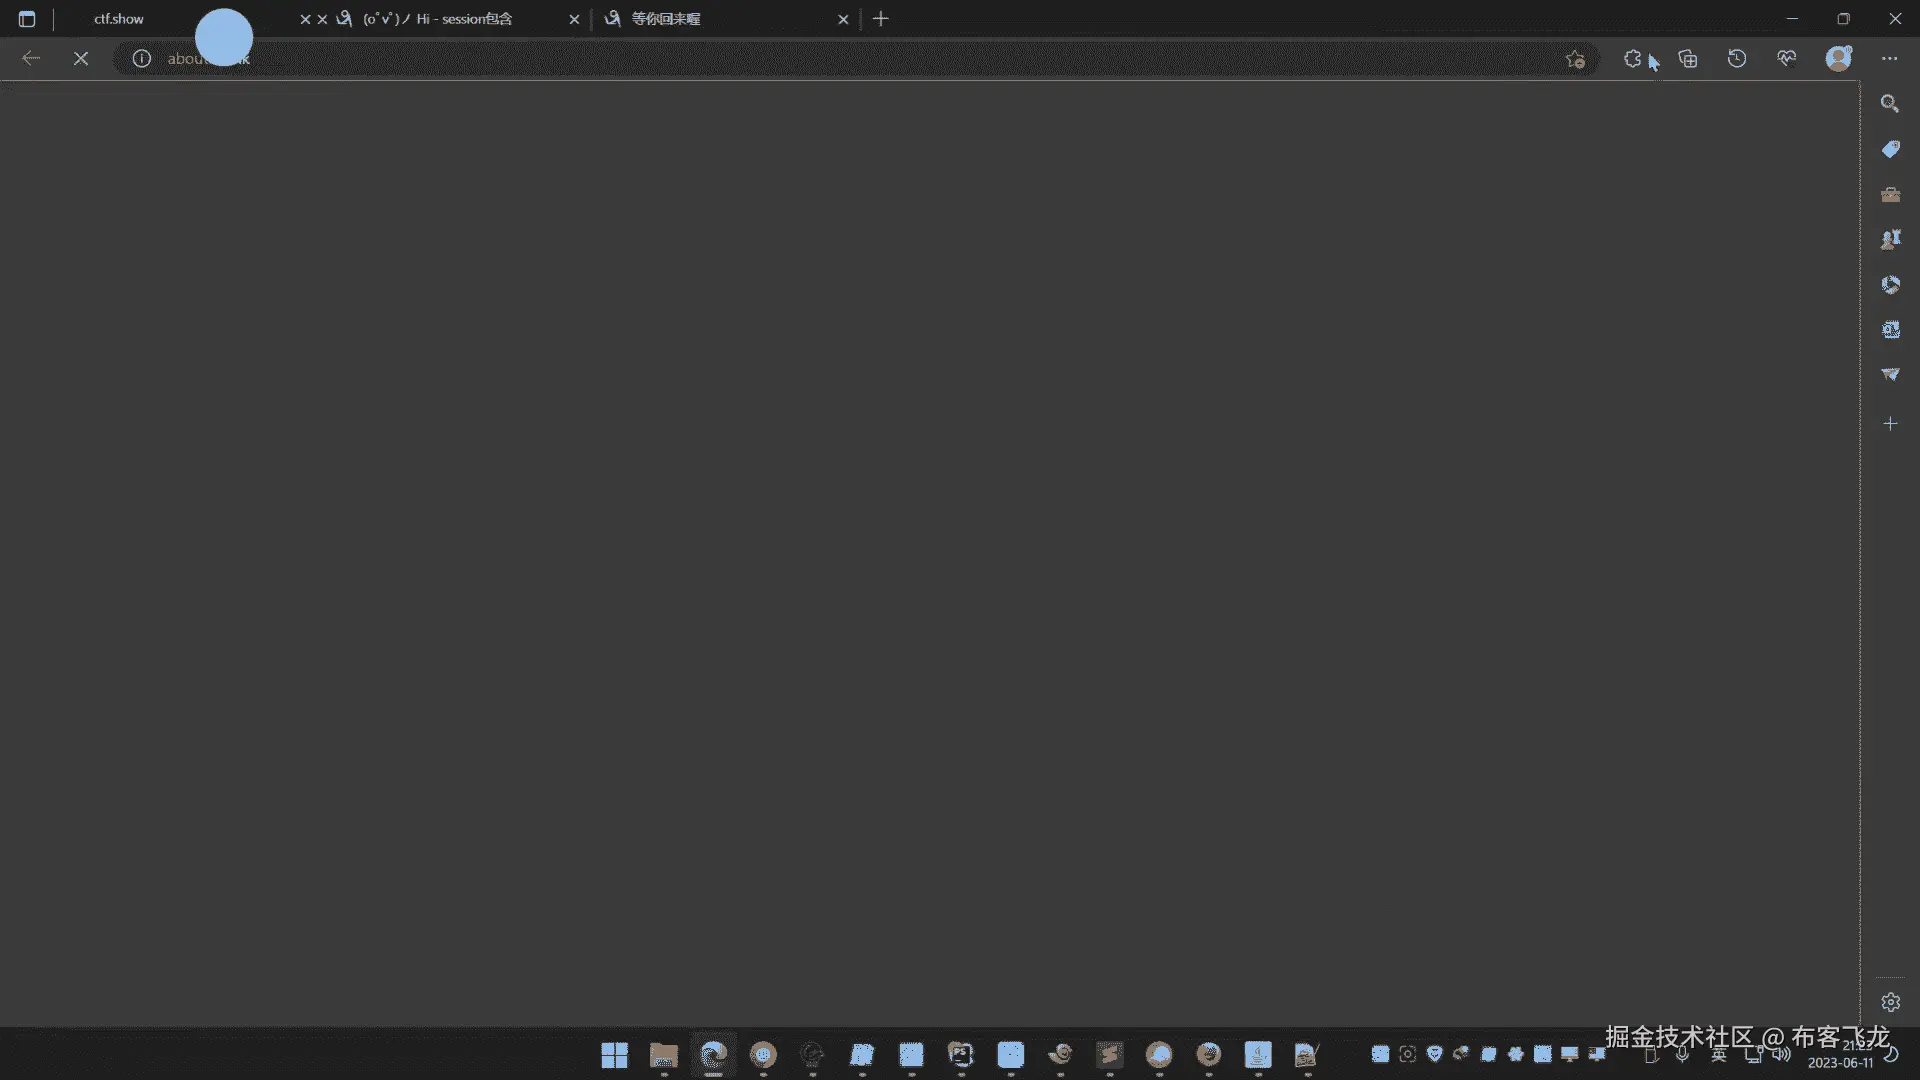
Task: Open sidebar settings gear icon
Action: click(x=1890, y=1002)
